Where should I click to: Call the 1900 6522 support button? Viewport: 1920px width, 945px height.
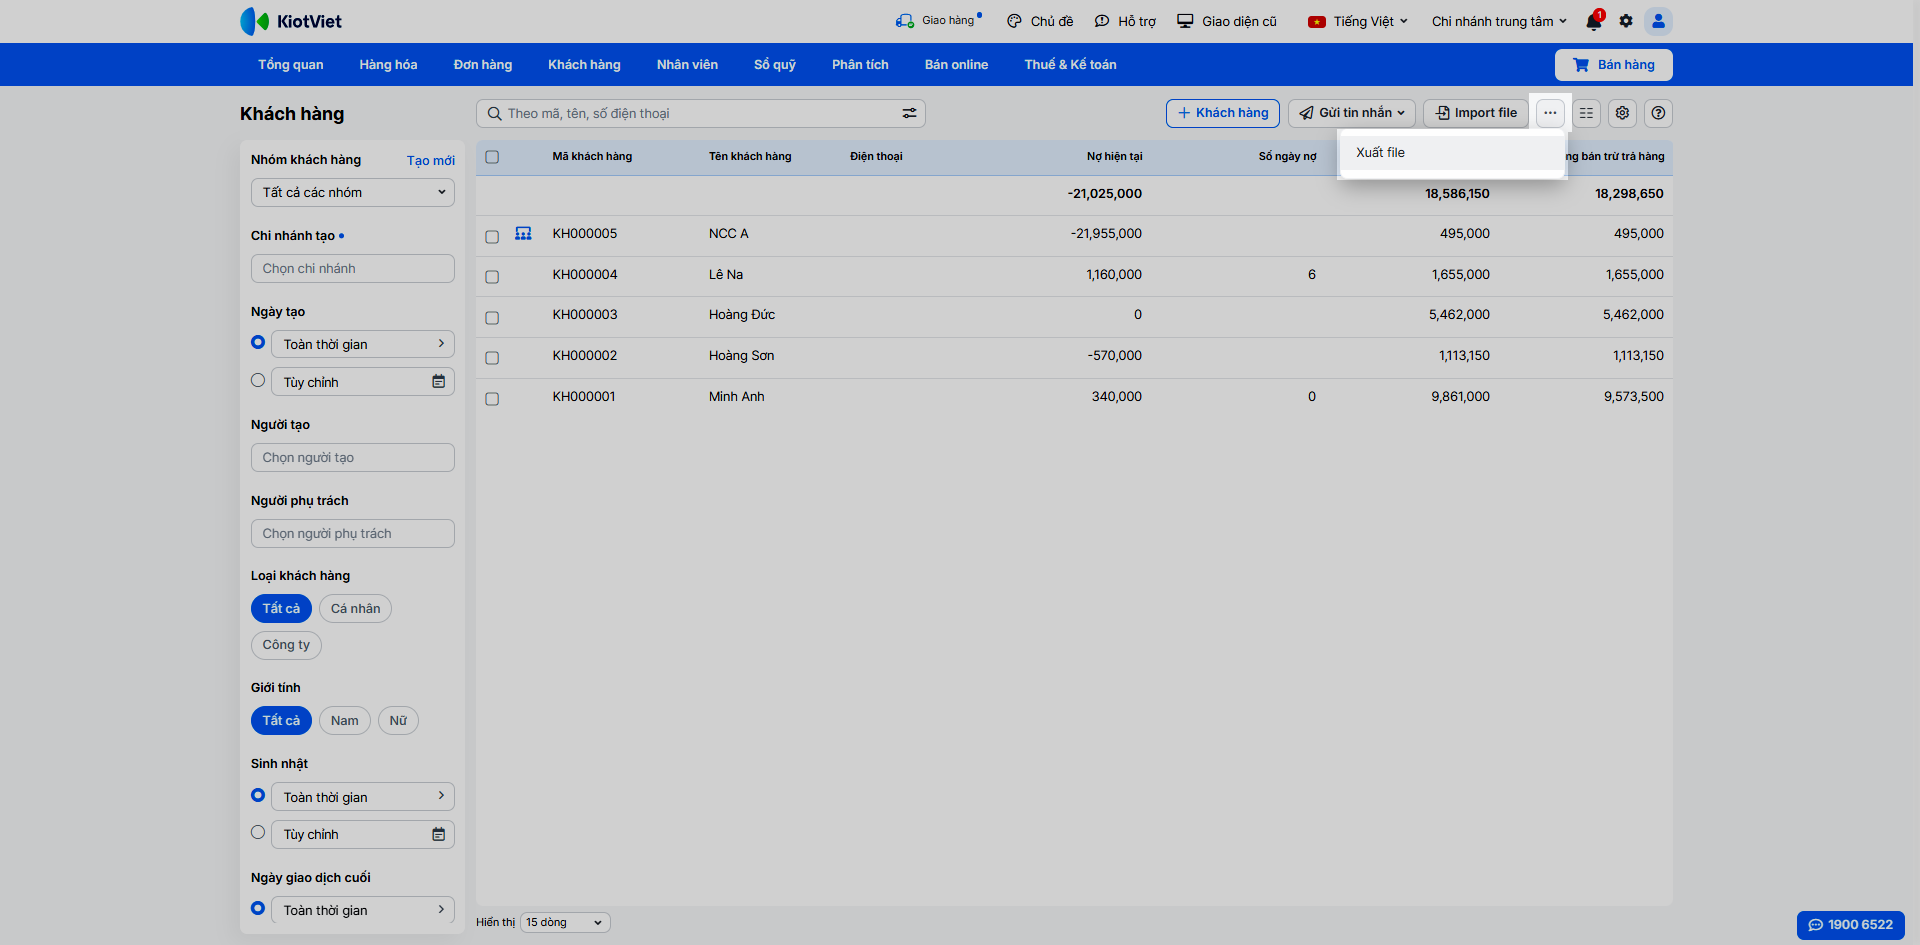point(1850,925)
